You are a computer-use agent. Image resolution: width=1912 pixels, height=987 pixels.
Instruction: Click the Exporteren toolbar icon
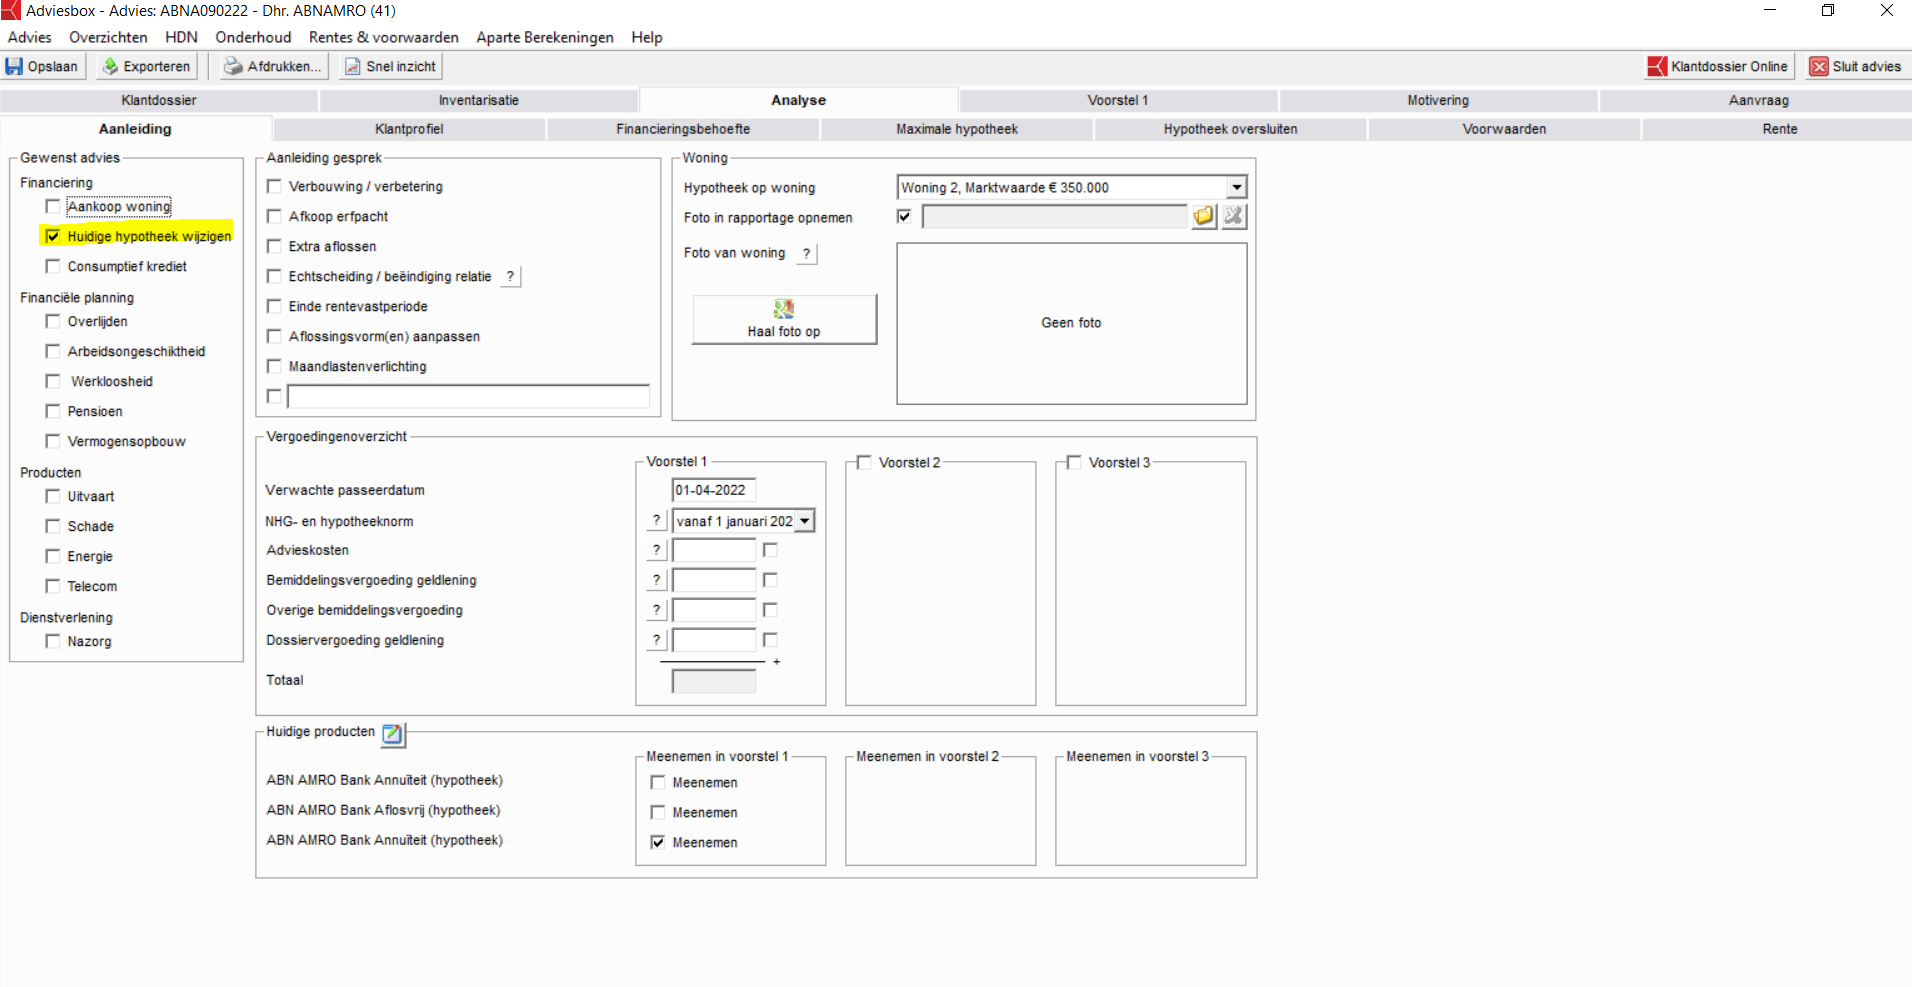(x=110, y=66)
